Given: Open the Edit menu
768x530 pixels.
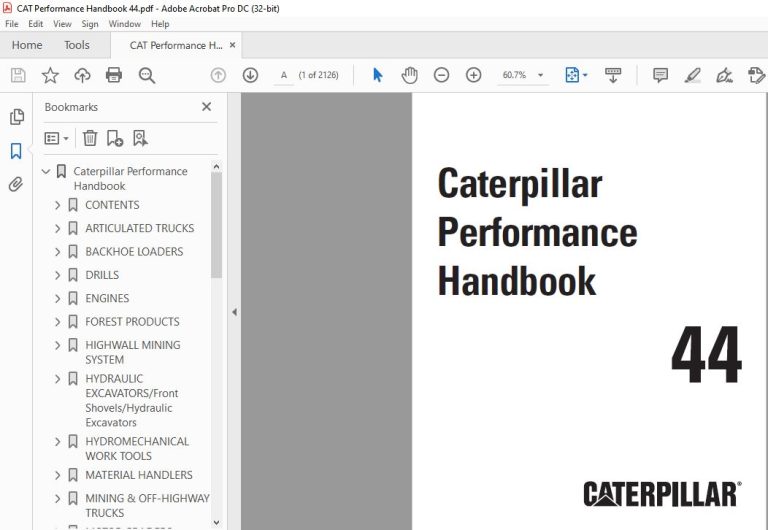Looking at the screenshot, I should (x=35, y=24).
